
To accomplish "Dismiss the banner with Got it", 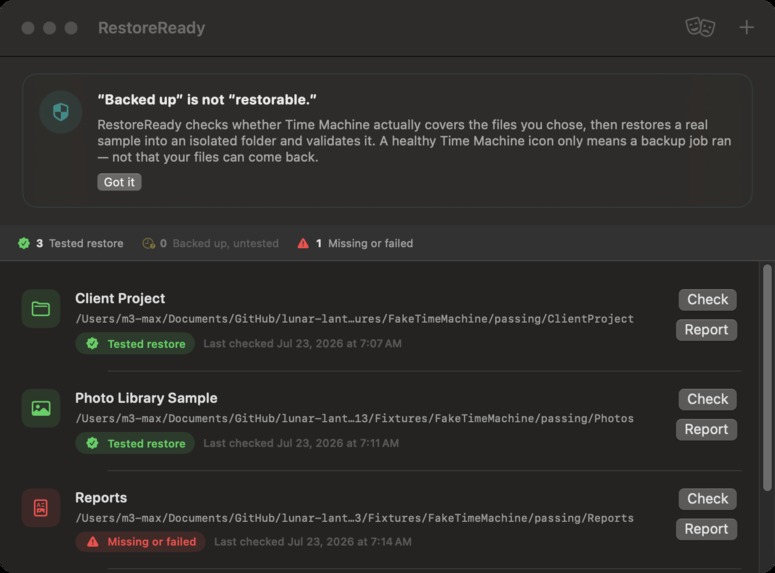I will (x=119, y=182).
